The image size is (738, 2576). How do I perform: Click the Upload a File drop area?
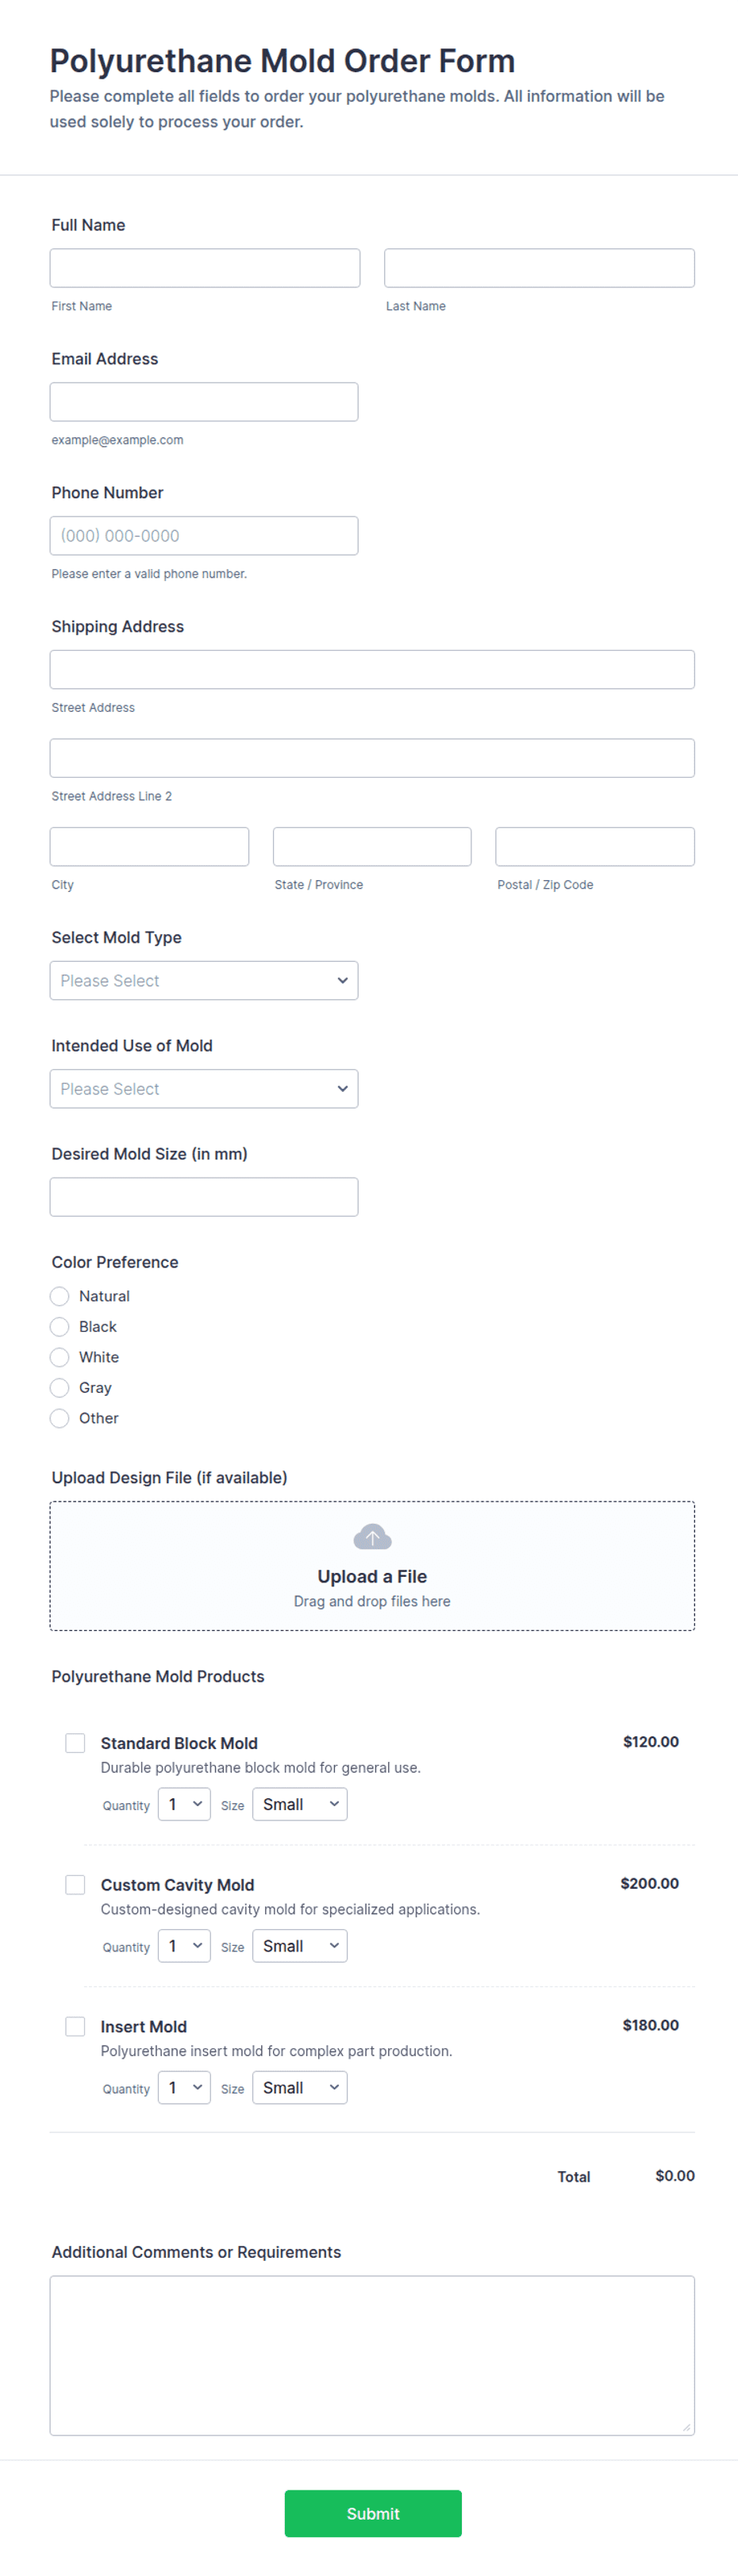click(372, 1565)
